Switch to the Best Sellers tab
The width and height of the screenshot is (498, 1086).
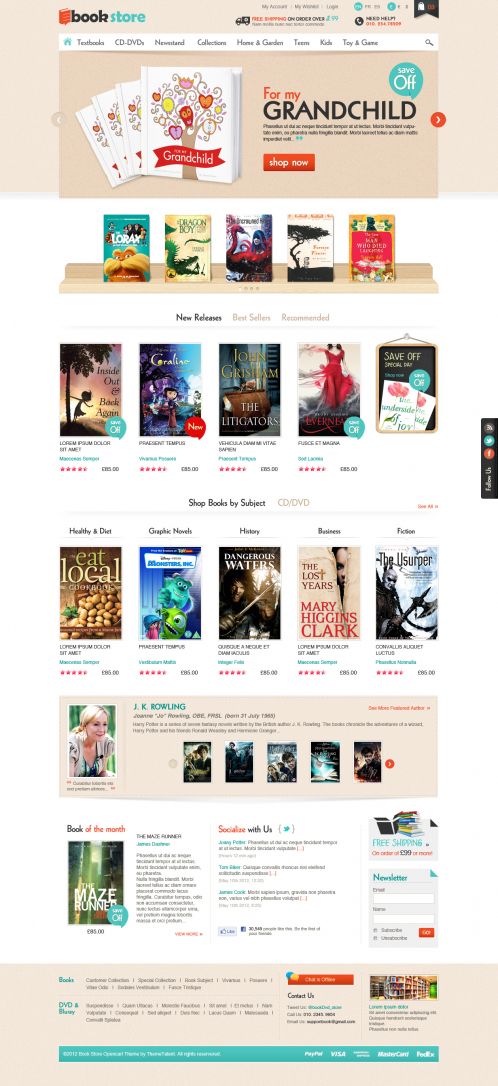(251, 317)
